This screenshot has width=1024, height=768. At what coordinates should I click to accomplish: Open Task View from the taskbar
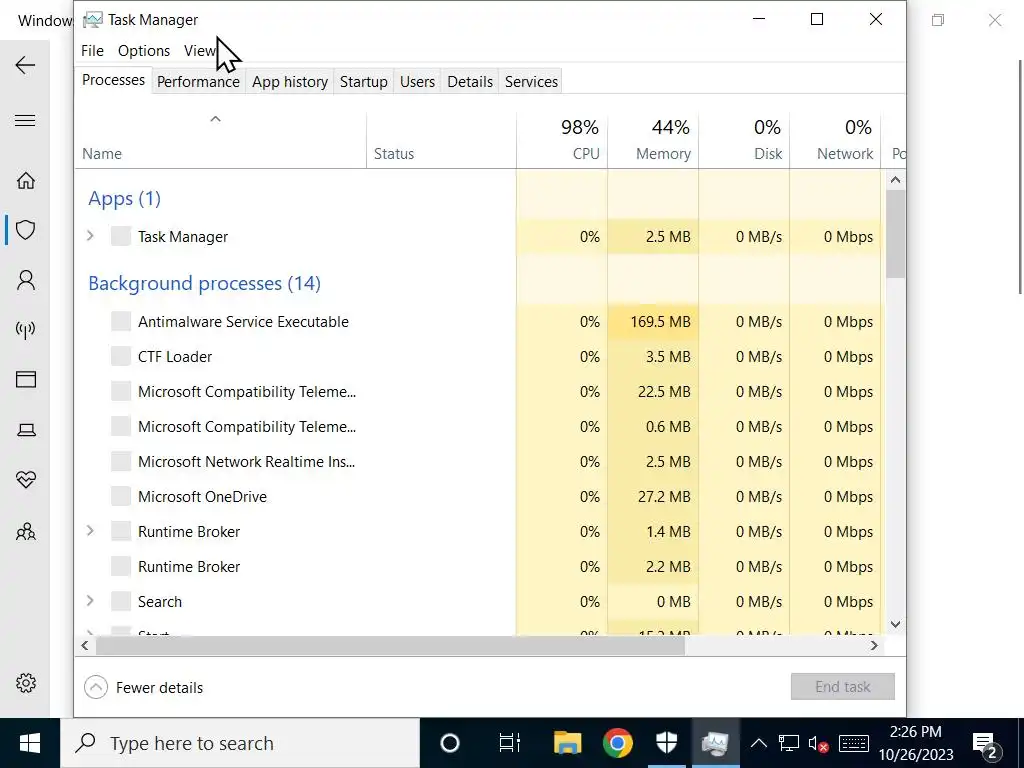[509, 743]
